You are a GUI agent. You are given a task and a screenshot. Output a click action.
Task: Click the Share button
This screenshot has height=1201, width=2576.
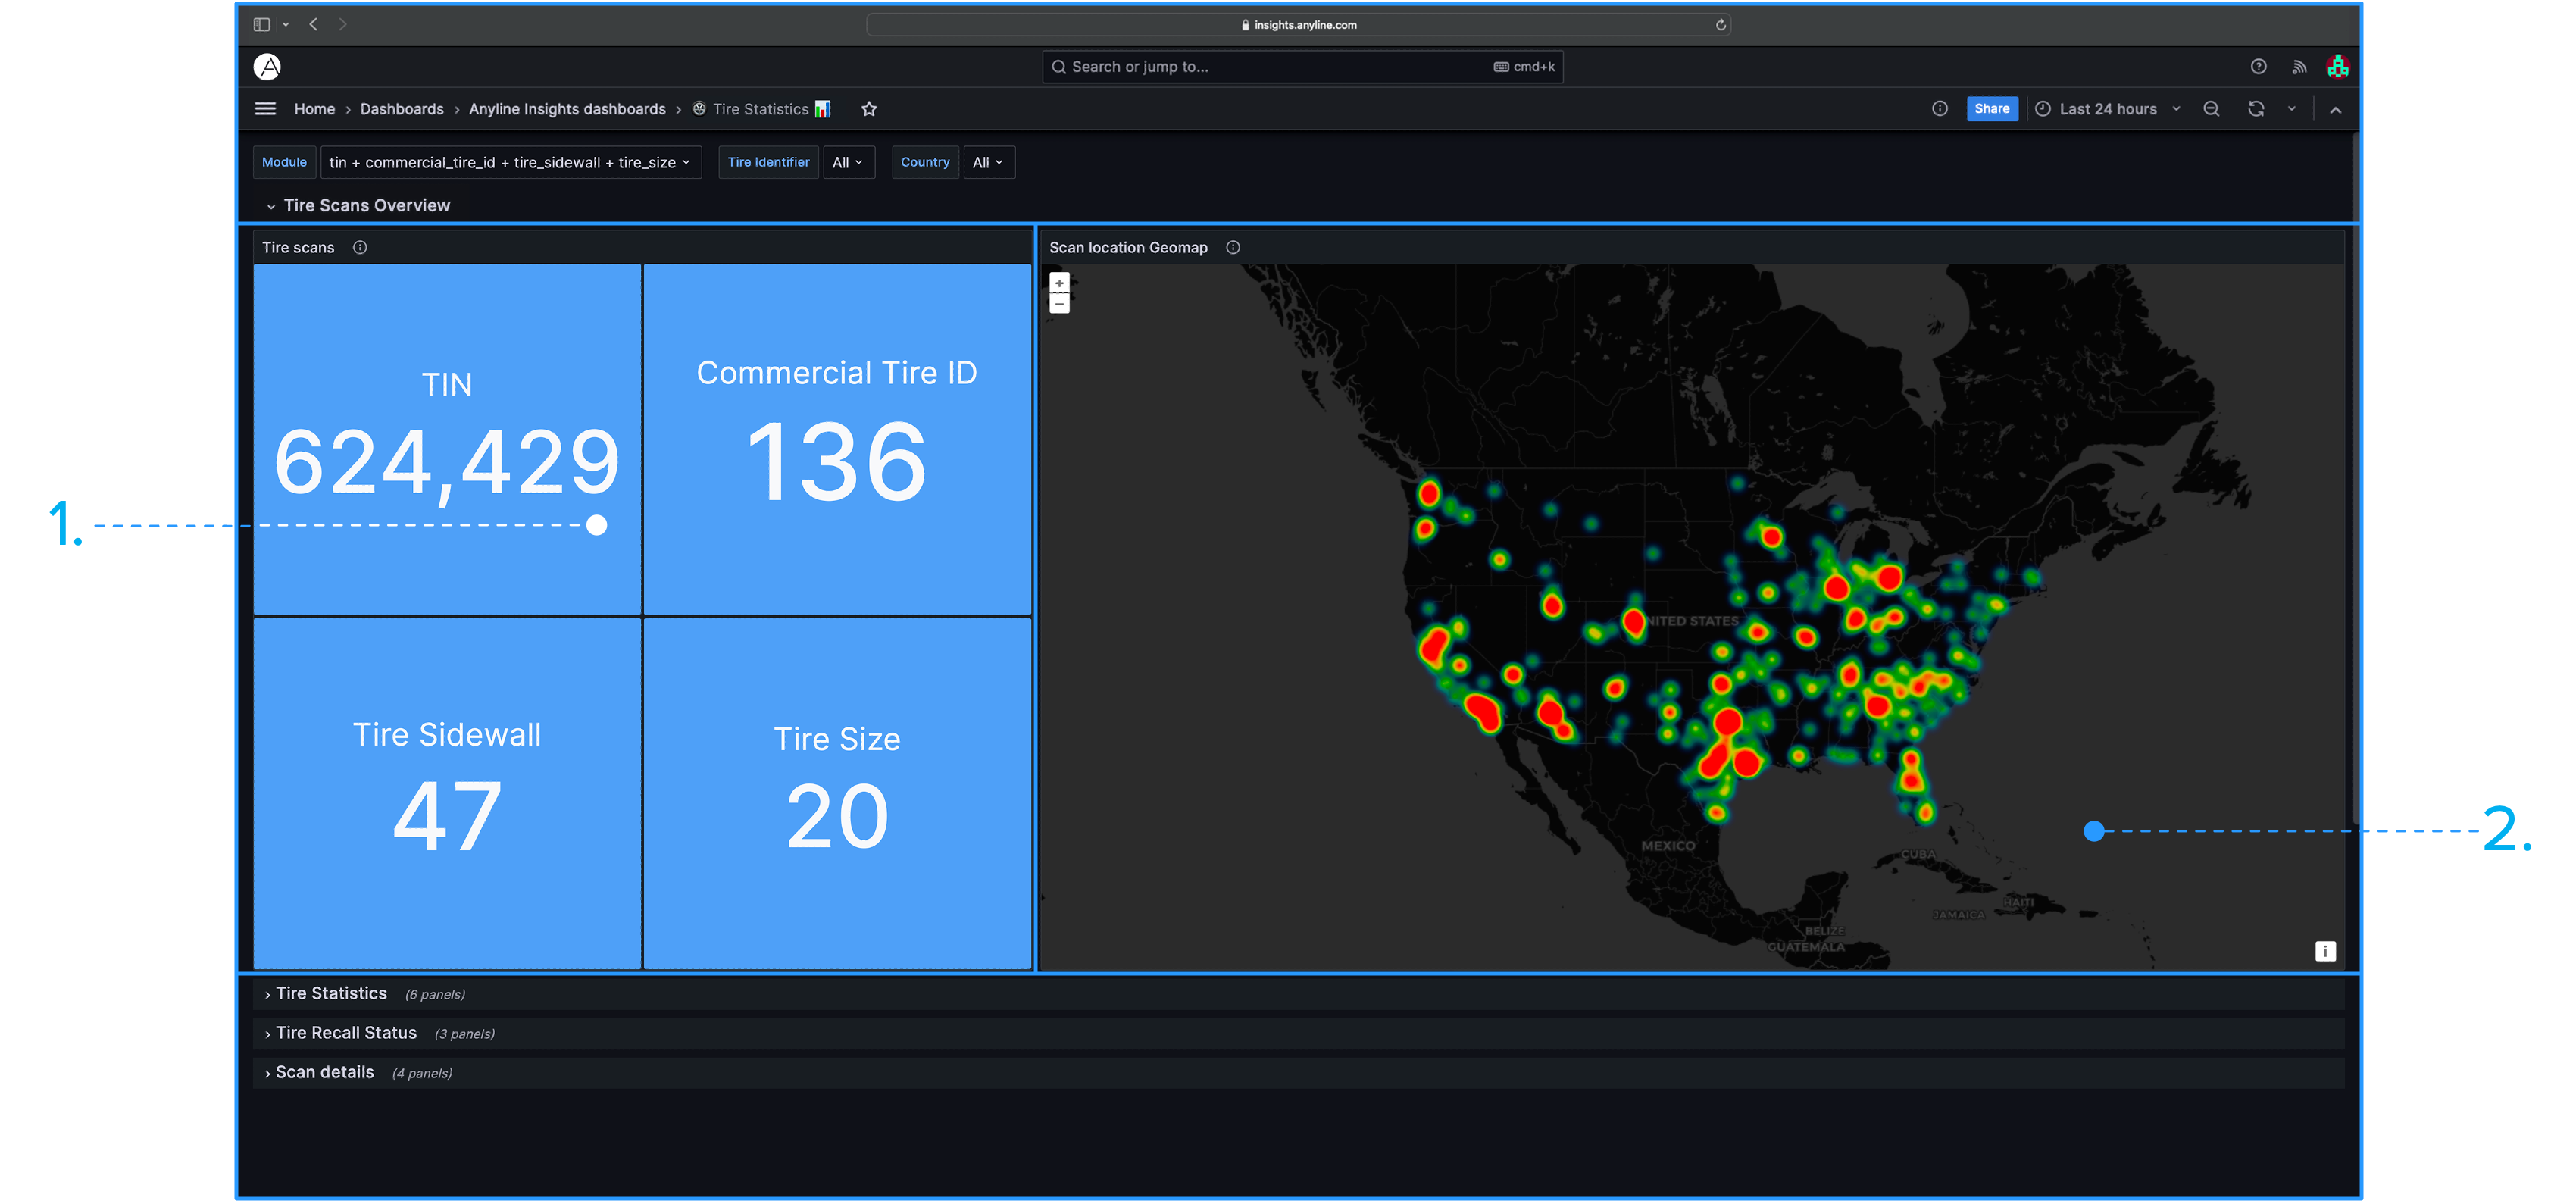click(1991, 109)
